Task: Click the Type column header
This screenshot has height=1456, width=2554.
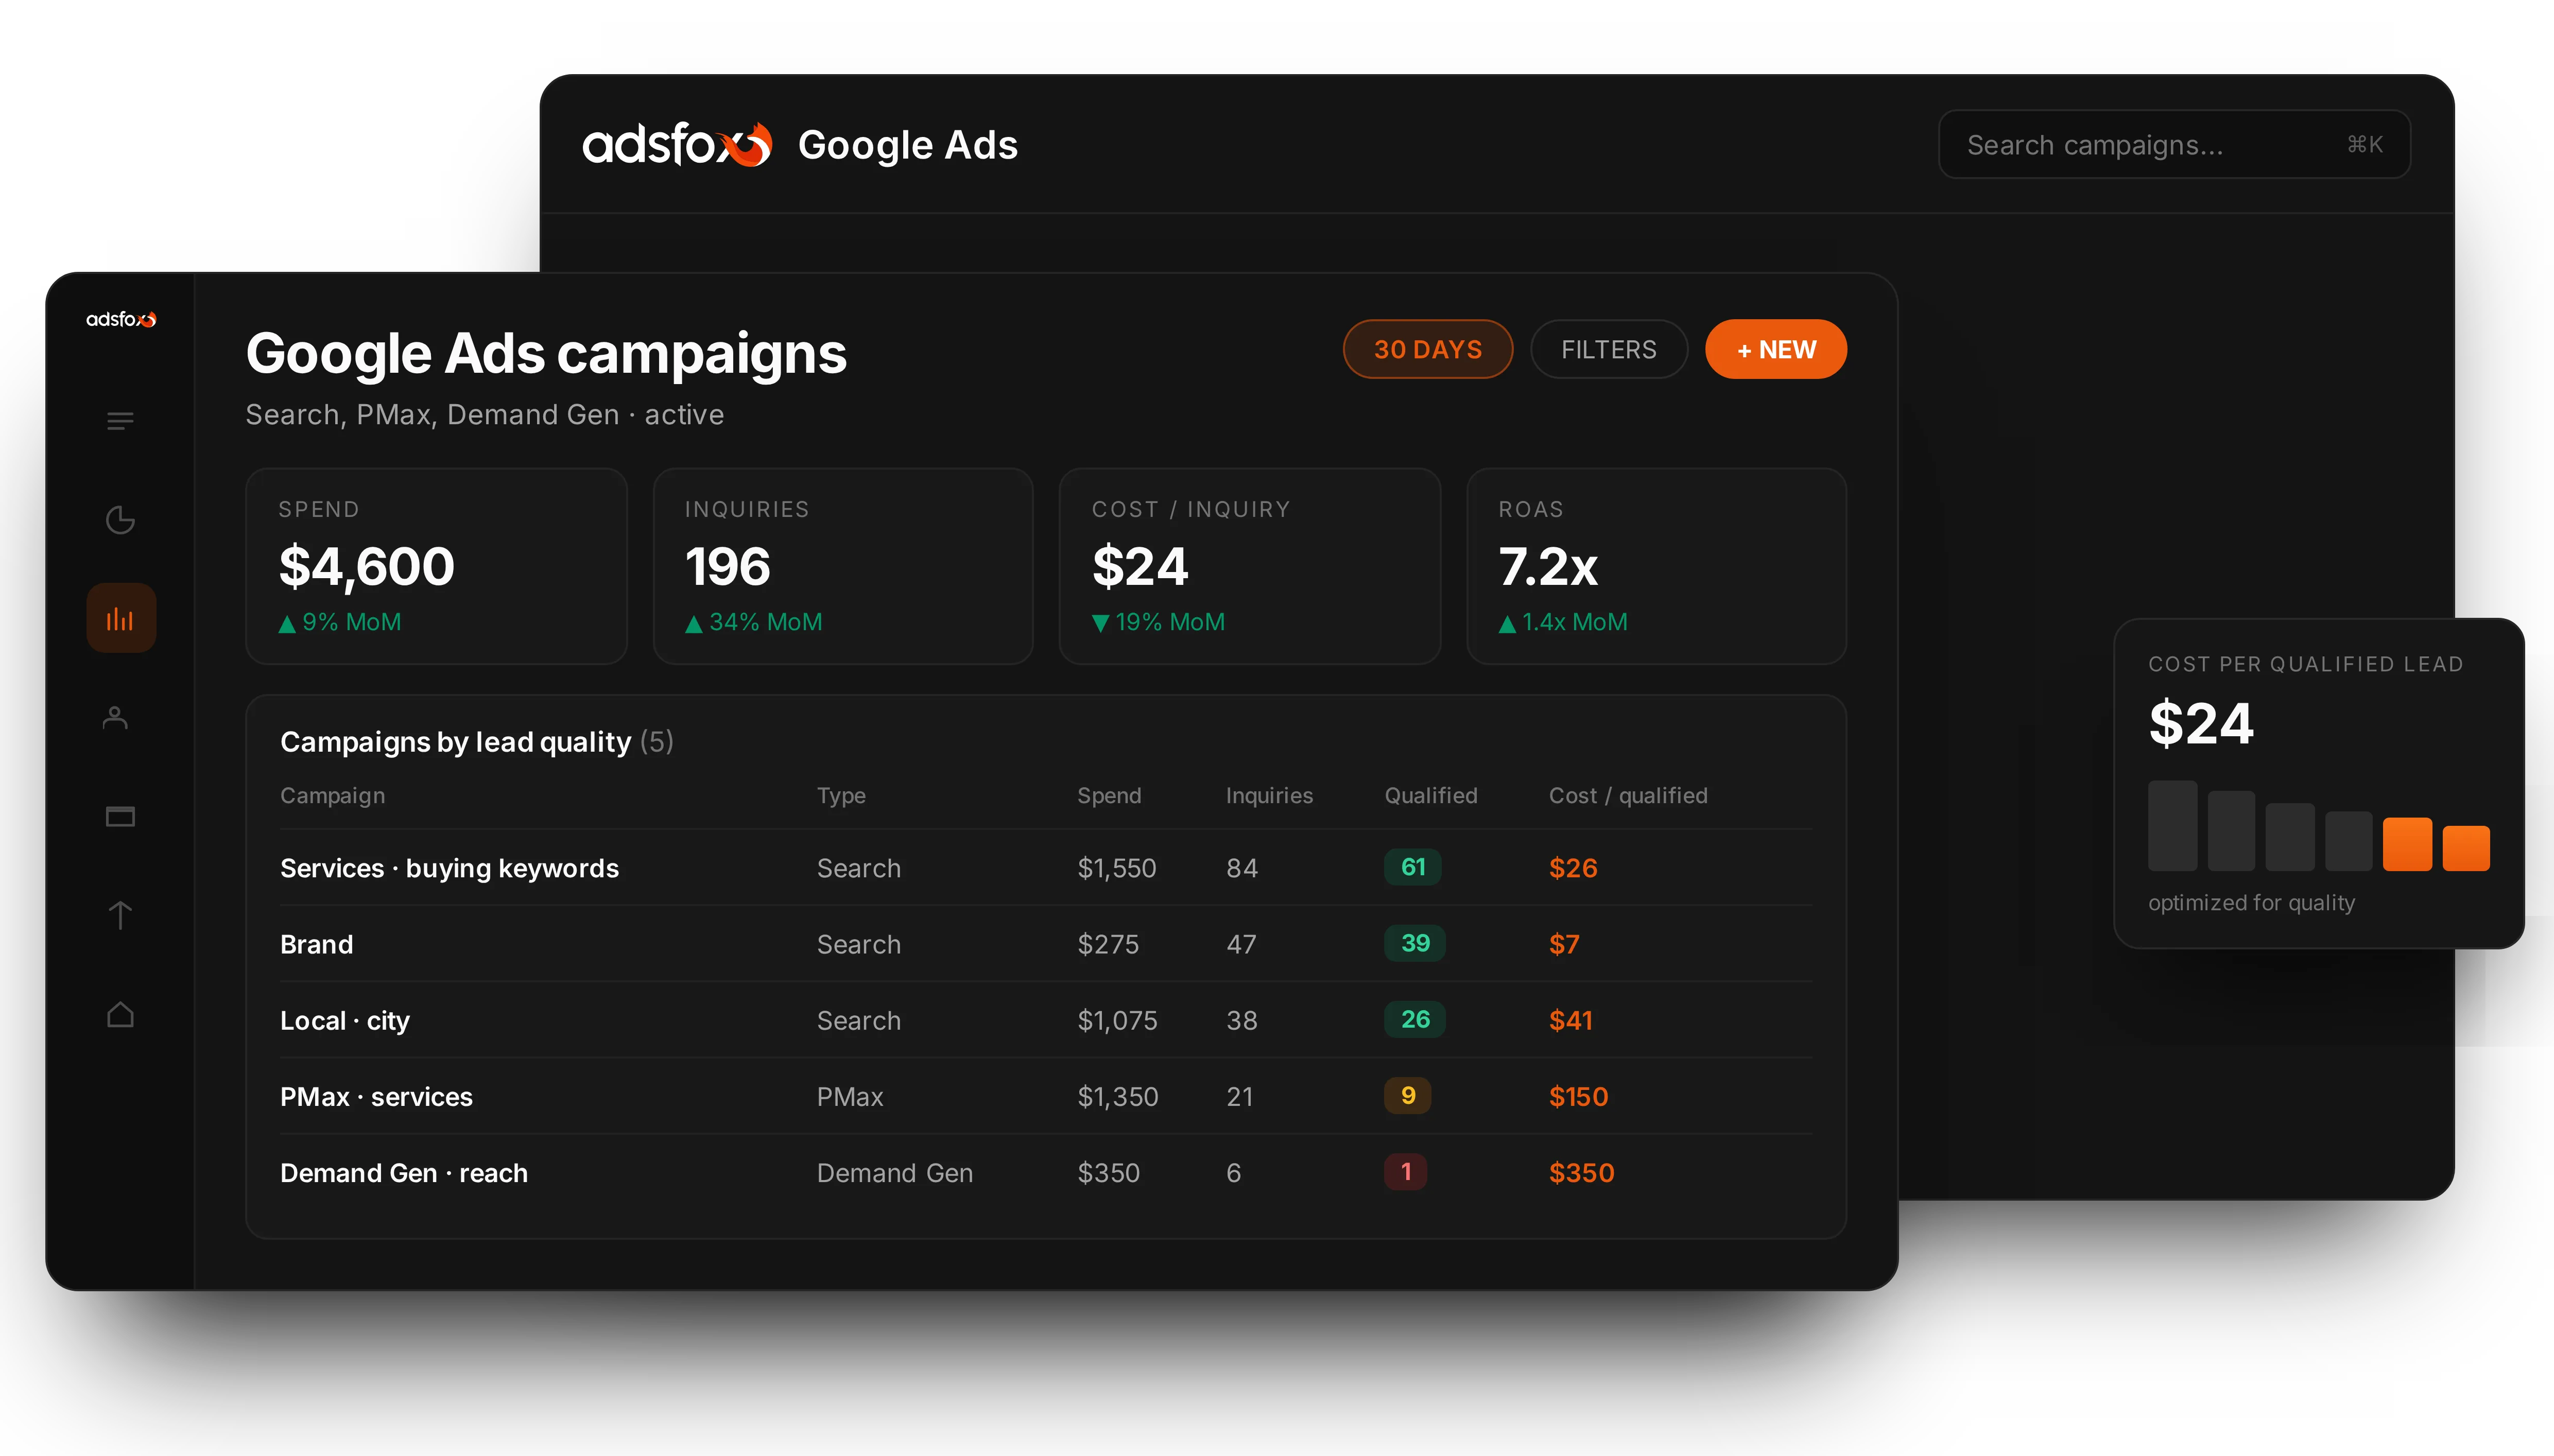Action: (x=841, y=795)
